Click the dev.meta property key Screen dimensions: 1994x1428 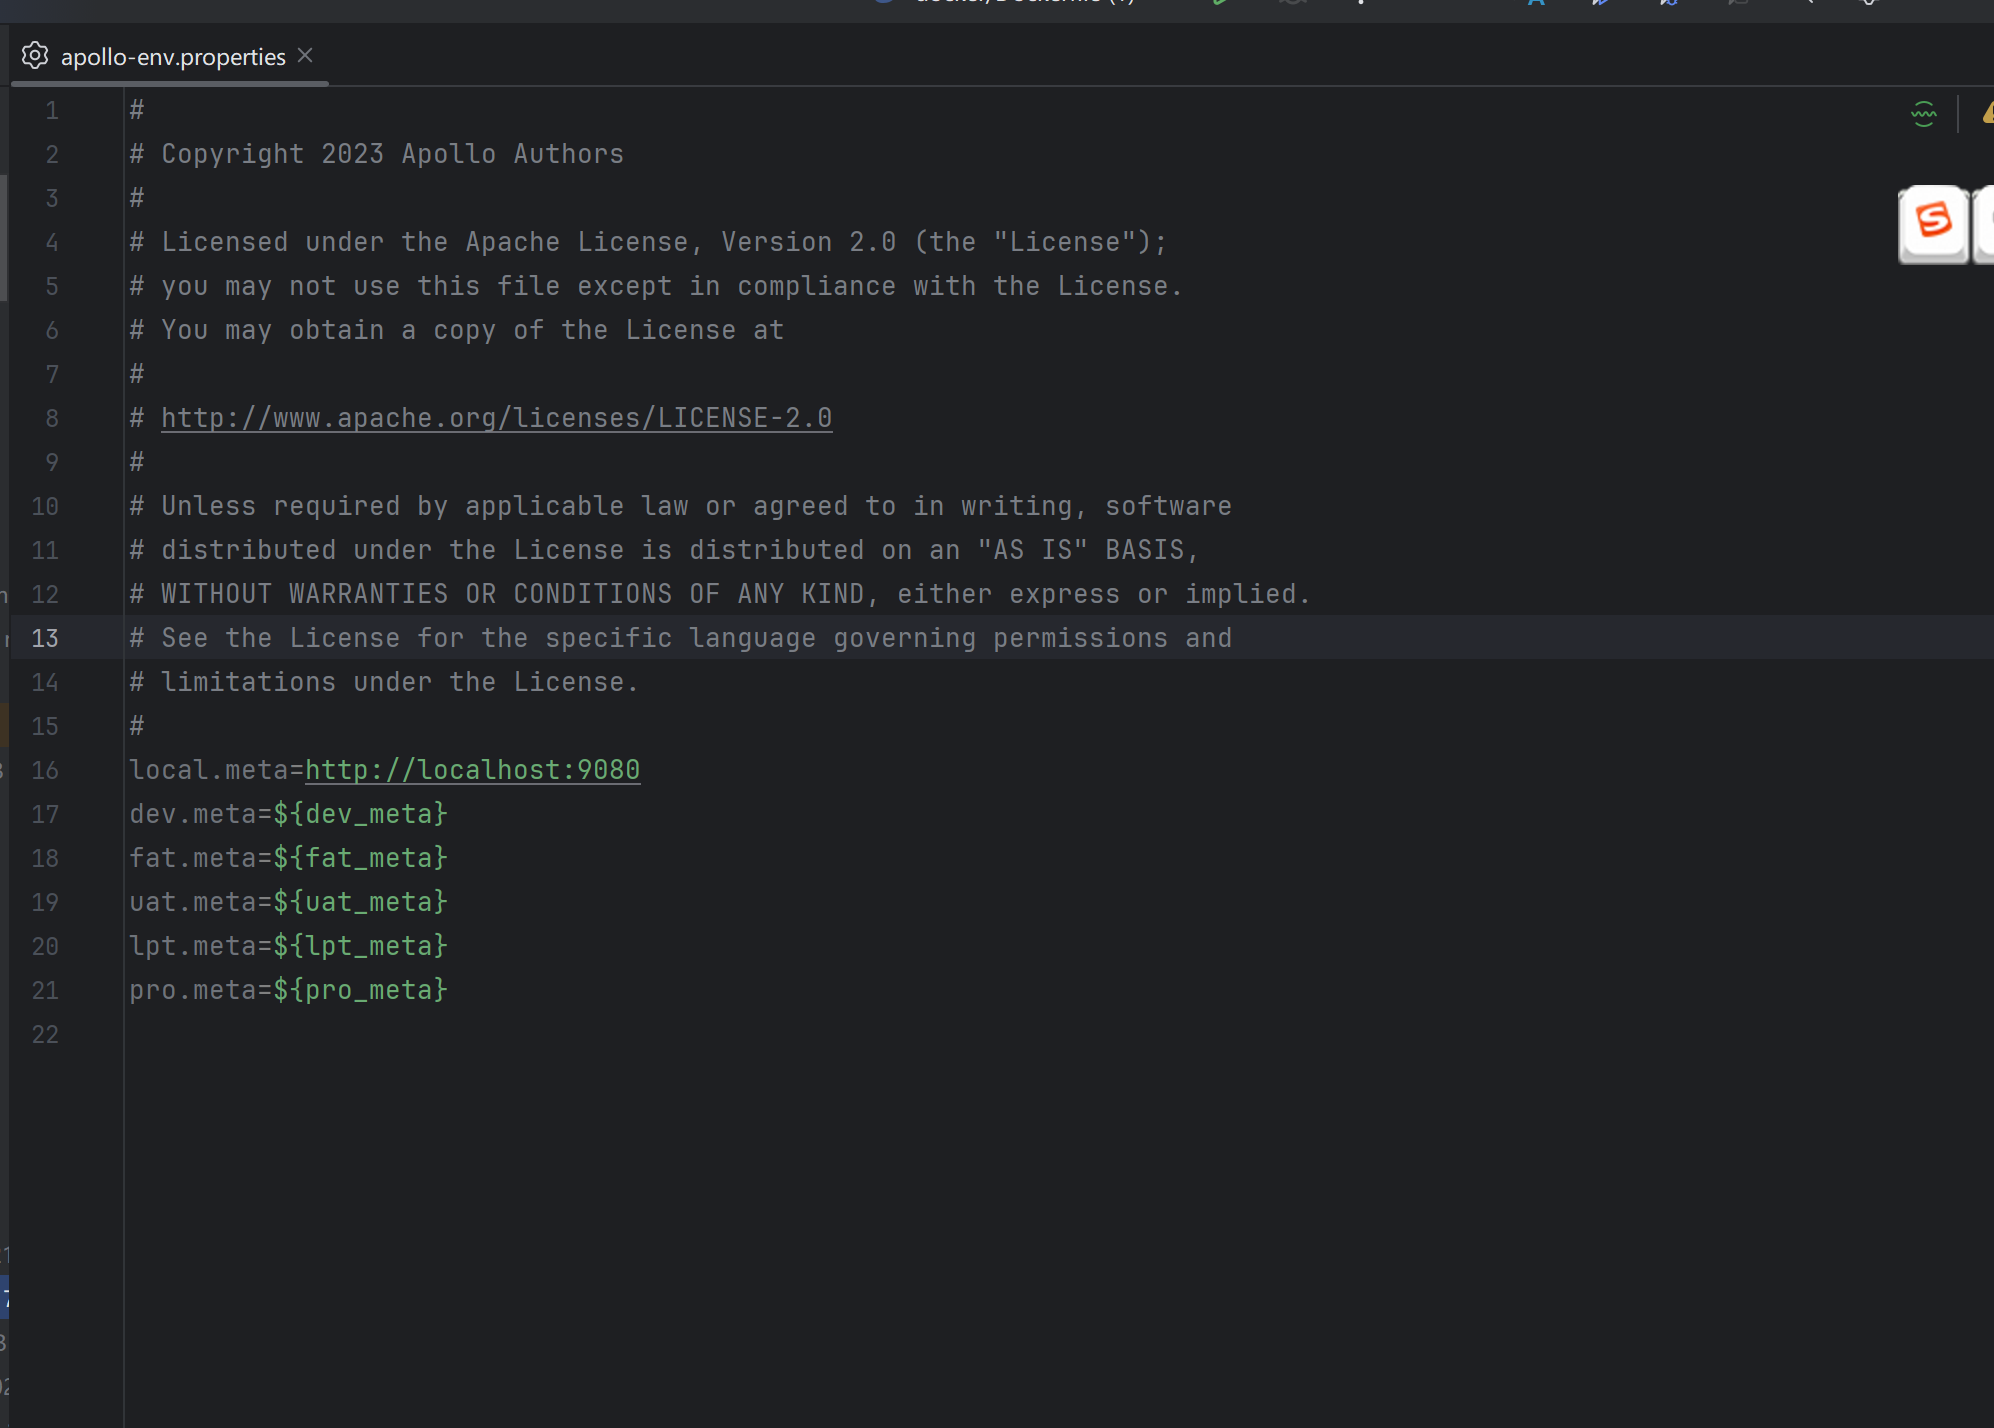pyautogui.click(x=193, y=814)
